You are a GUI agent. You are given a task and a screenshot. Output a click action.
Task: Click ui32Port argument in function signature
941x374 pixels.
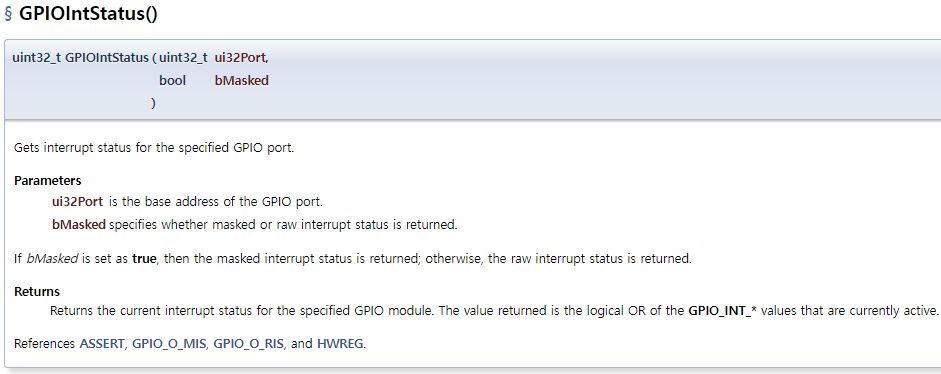(x=241, y=58)
